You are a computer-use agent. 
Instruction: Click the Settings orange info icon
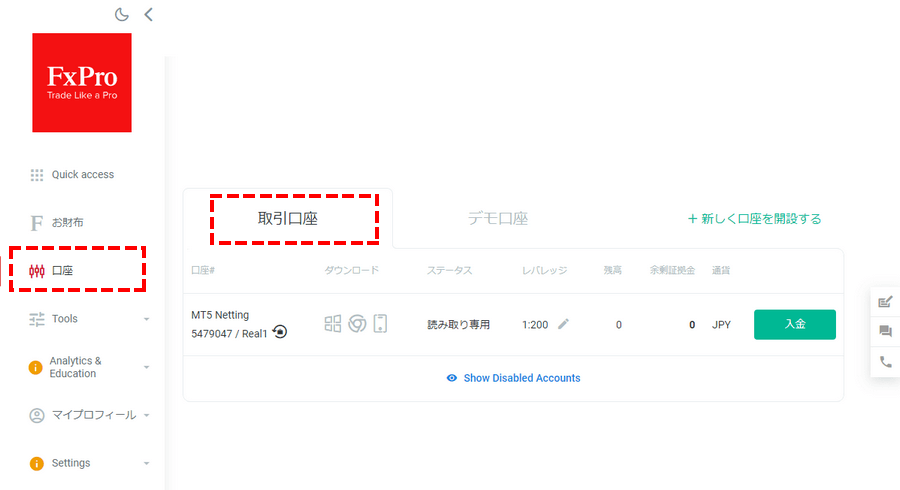(x=37, y=464)
